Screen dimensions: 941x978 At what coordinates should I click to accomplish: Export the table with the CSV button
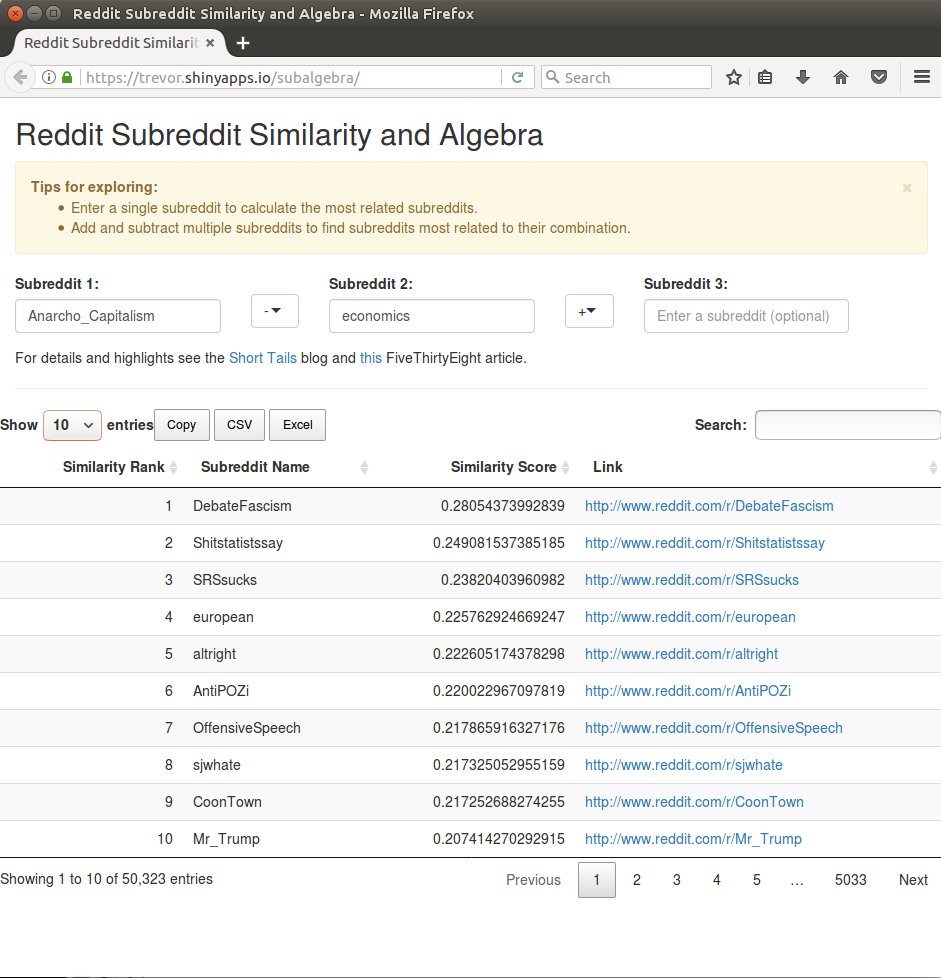239,425
